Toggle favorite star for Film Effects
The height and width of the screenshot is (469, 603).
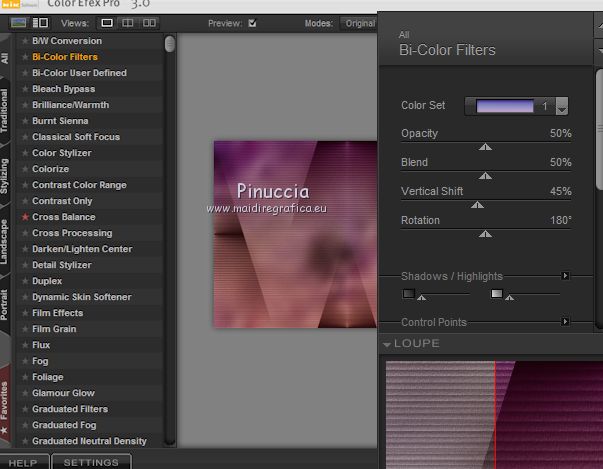pyautogui.click(x=25, y=313)
